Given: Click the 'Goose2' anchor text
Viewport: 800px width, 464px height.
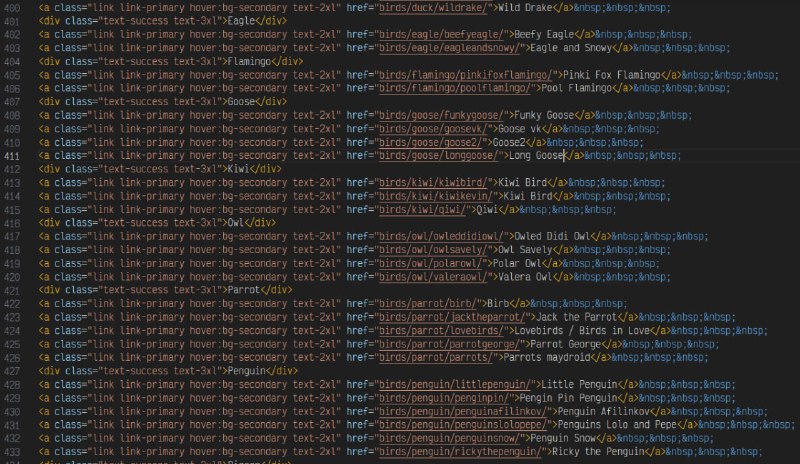Looking at the screenshot, I should (x=509, y=142).
